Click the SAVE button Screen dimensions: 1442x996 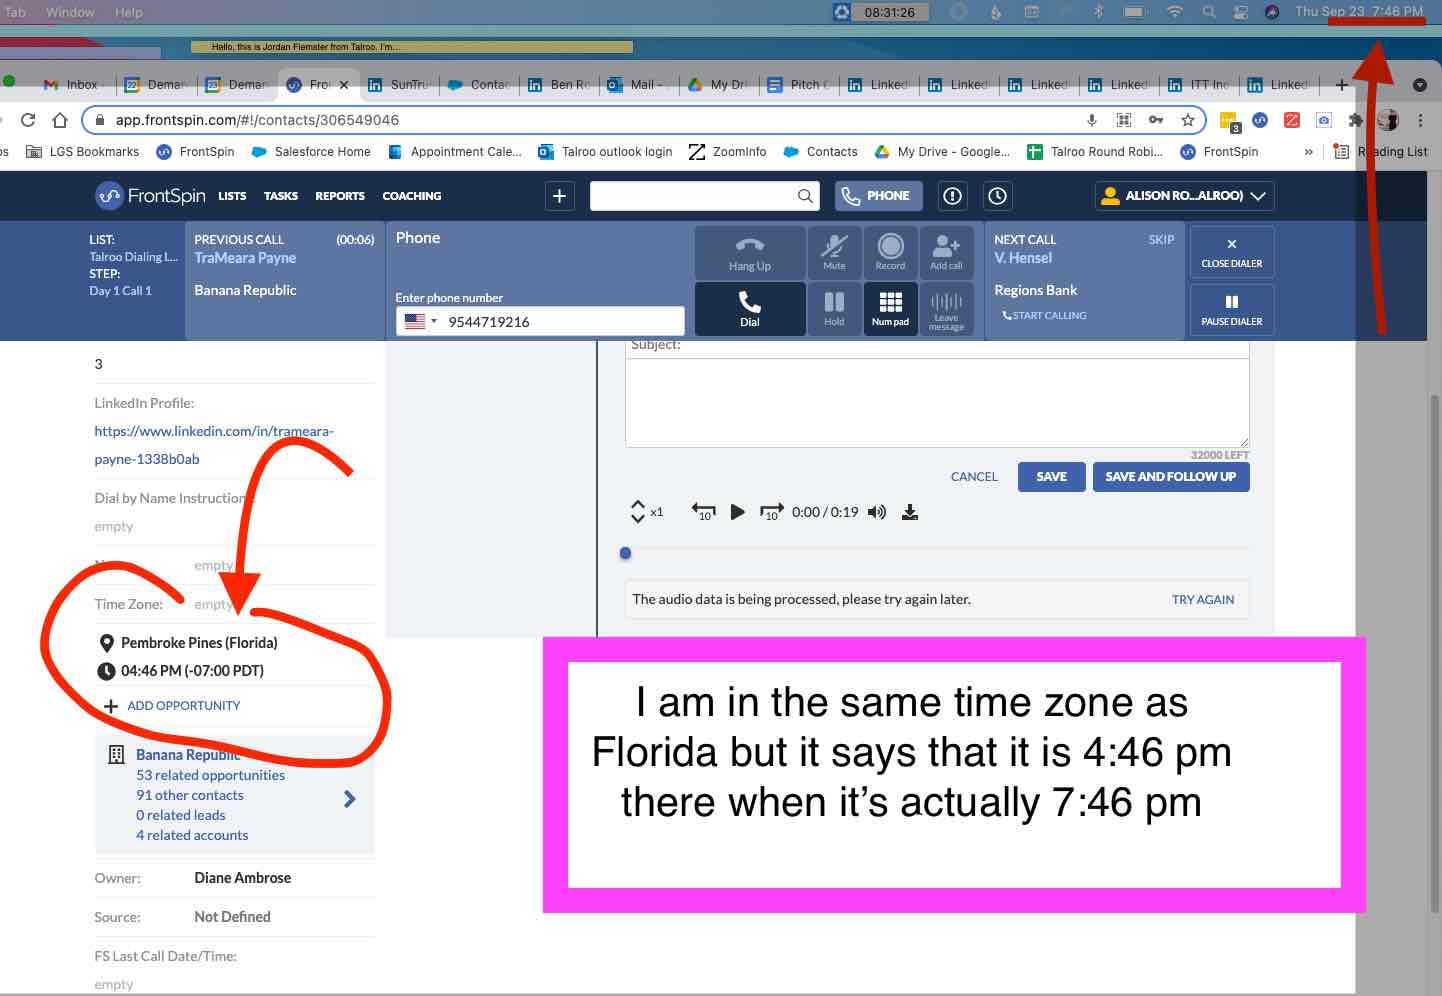point(1051,477)
